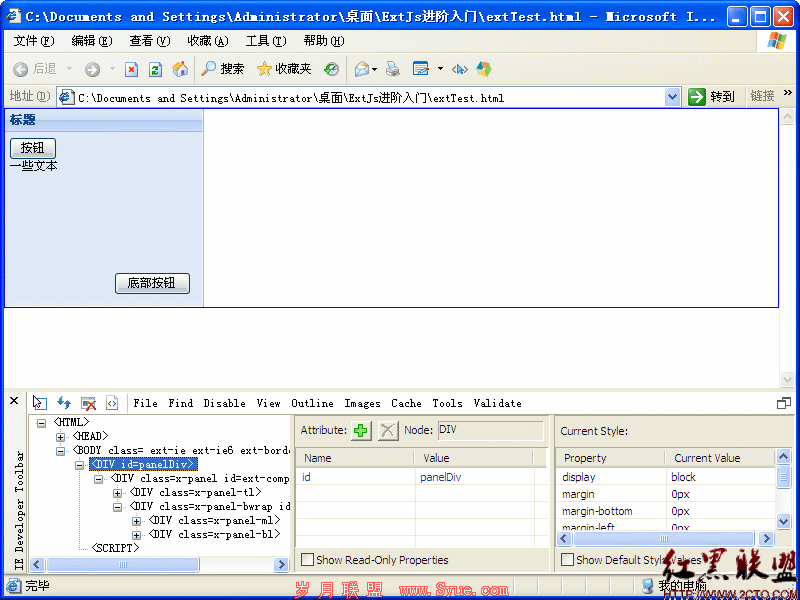Open 收藏夹 favorites star button
800x600 pixels.
pos(284,69)
